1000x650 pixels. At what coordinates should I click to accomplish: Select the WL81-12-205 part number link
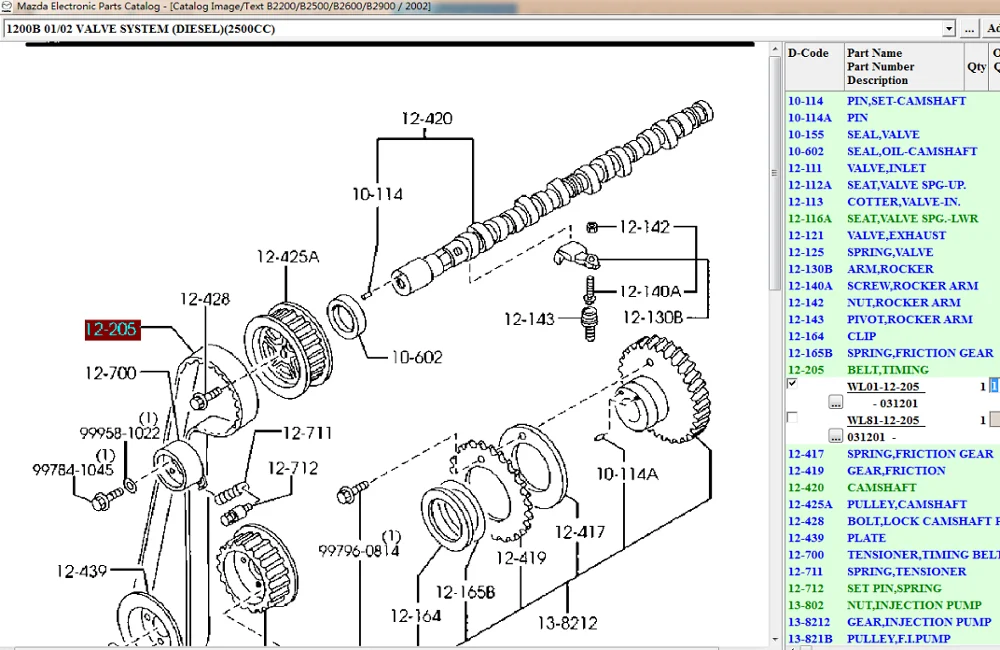[x=887, y=419]
